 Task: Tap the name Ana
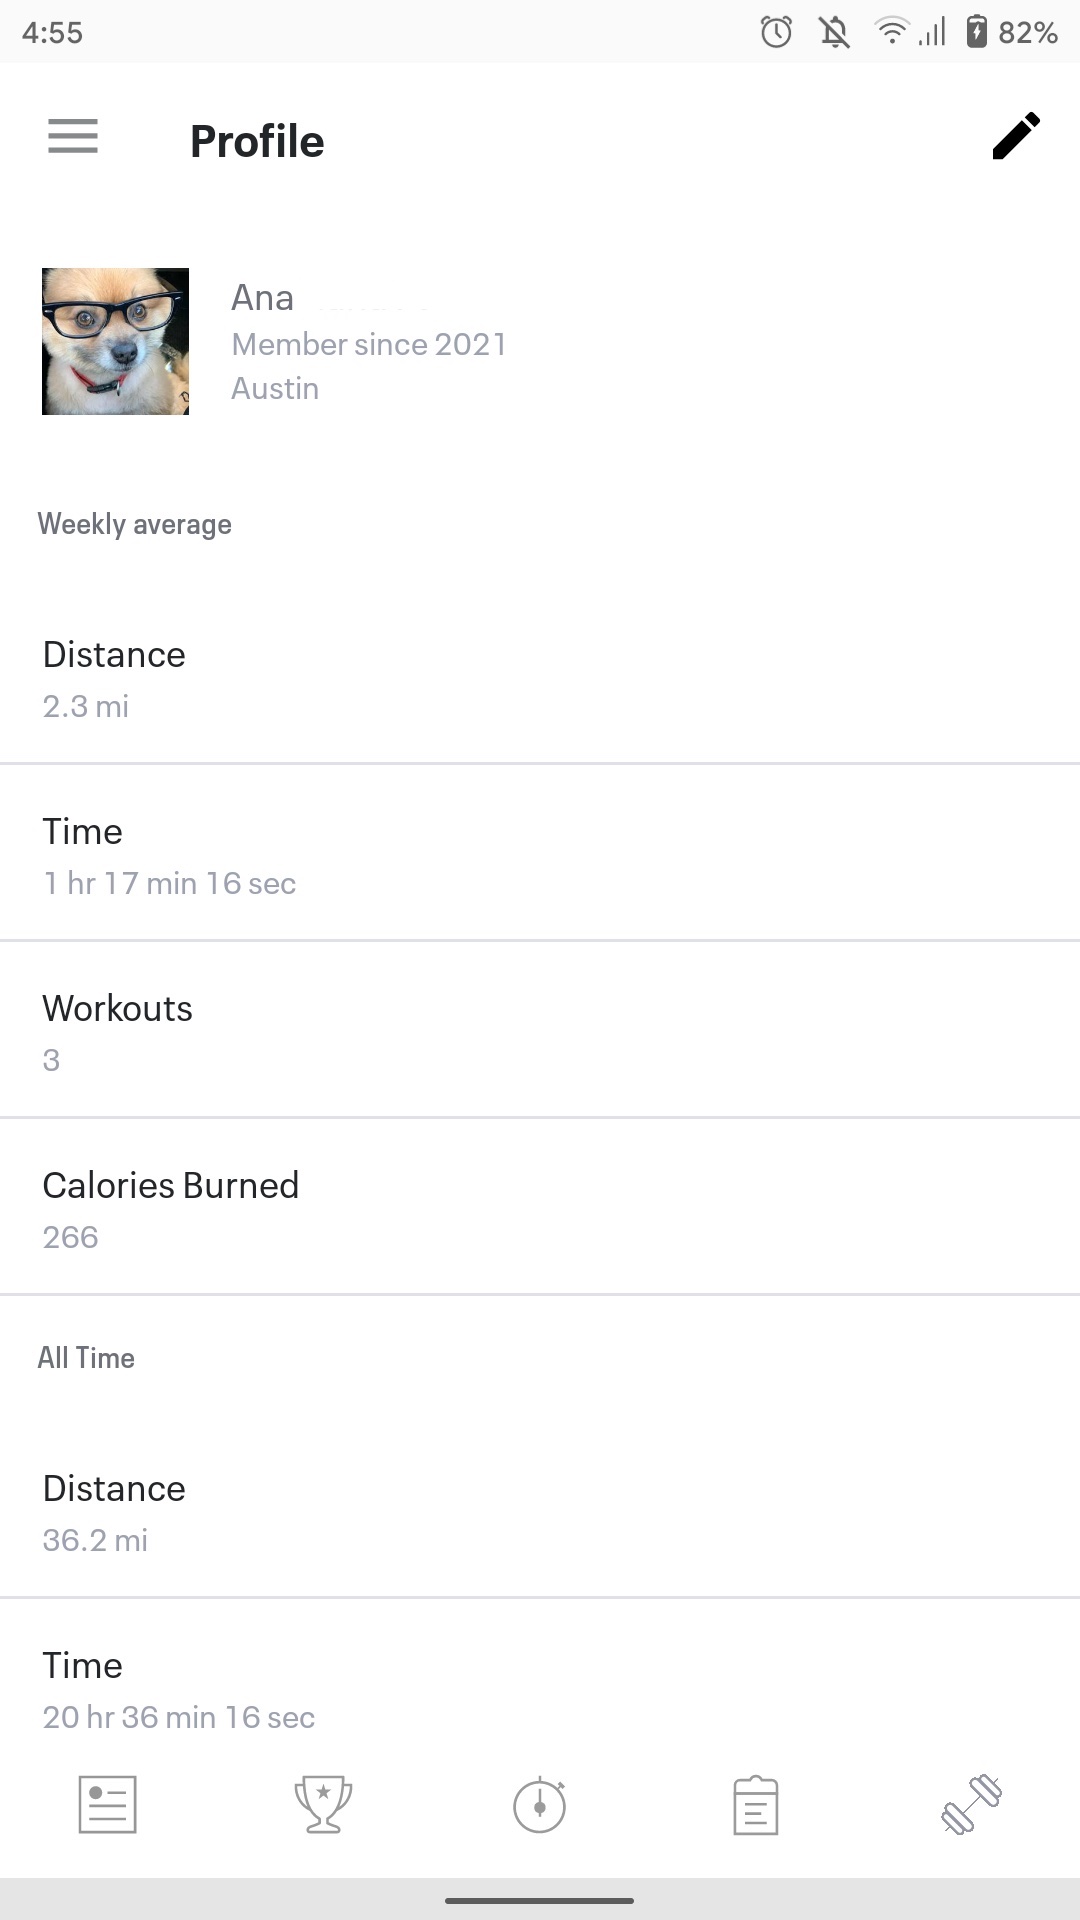[262, 298]
